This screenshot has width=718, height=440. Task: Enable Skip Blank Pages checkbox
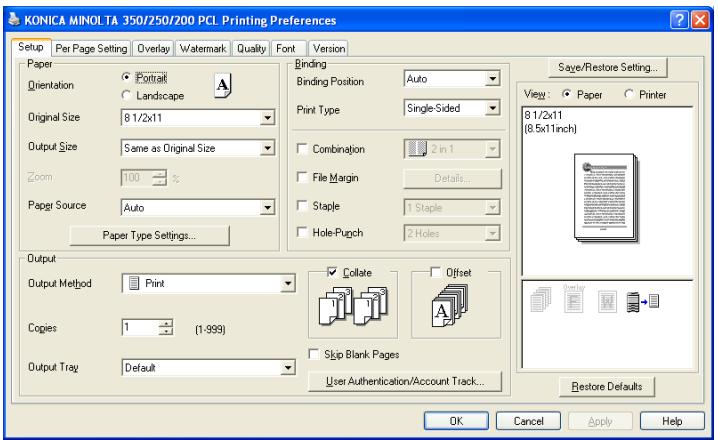click(314, 354)
